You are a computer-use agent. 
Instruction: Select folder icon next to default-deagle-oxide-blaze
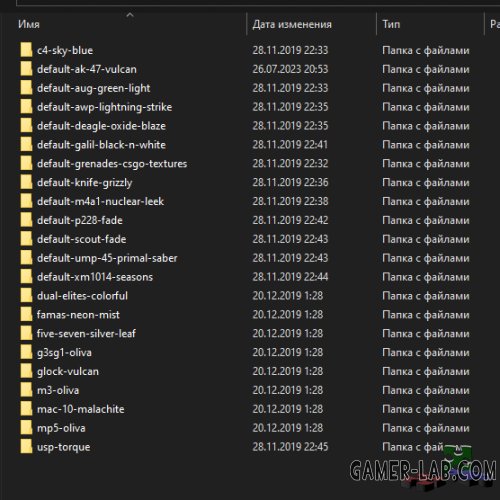(x=26, y=126)
